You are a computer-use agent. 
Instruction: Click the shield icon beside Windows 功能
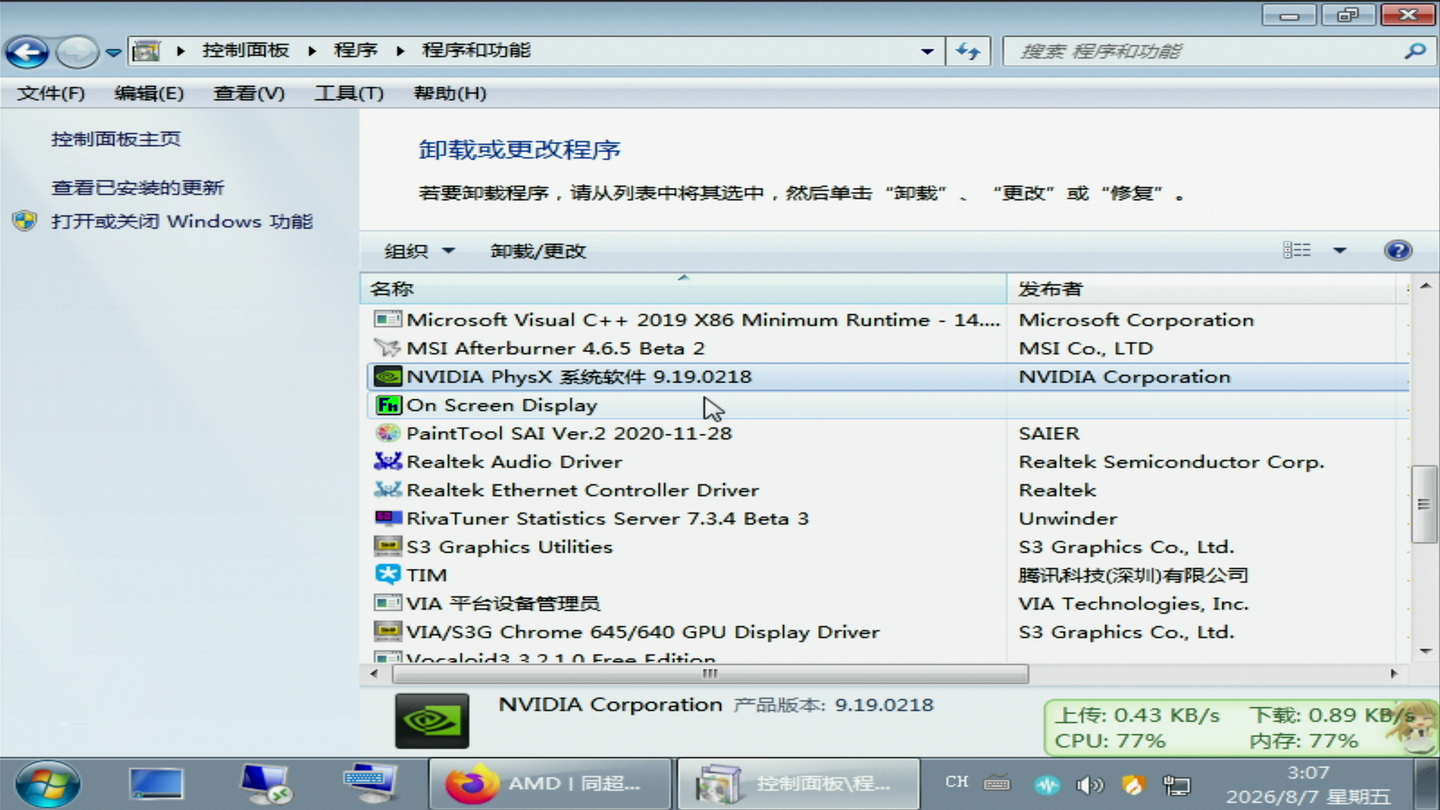tap(25, 221)
